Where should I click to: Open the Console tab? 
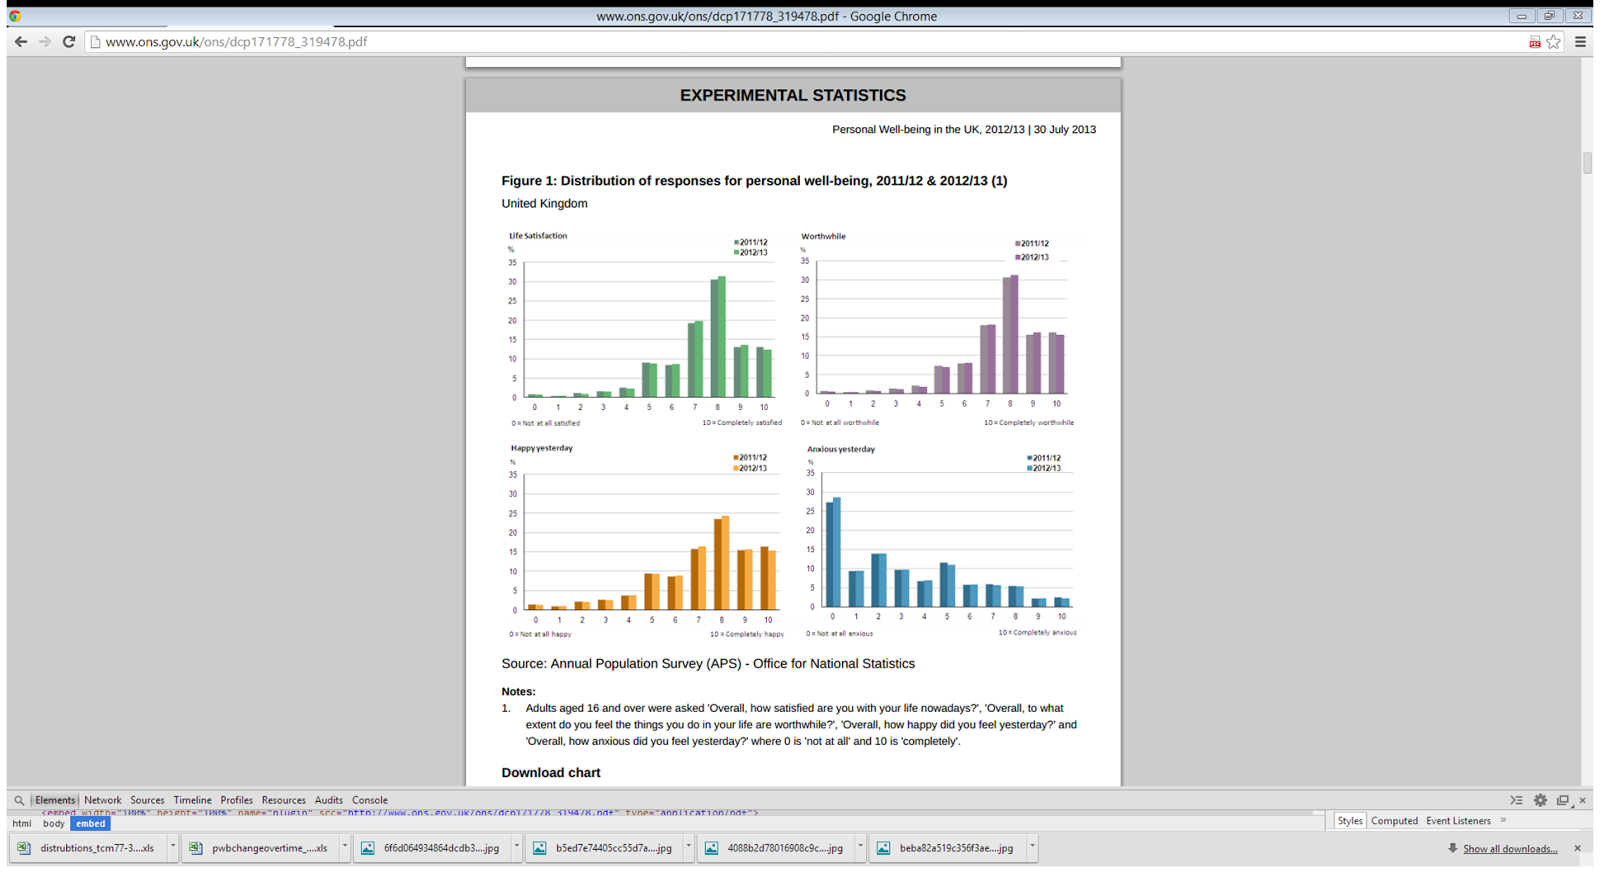(x=369, y=800)
